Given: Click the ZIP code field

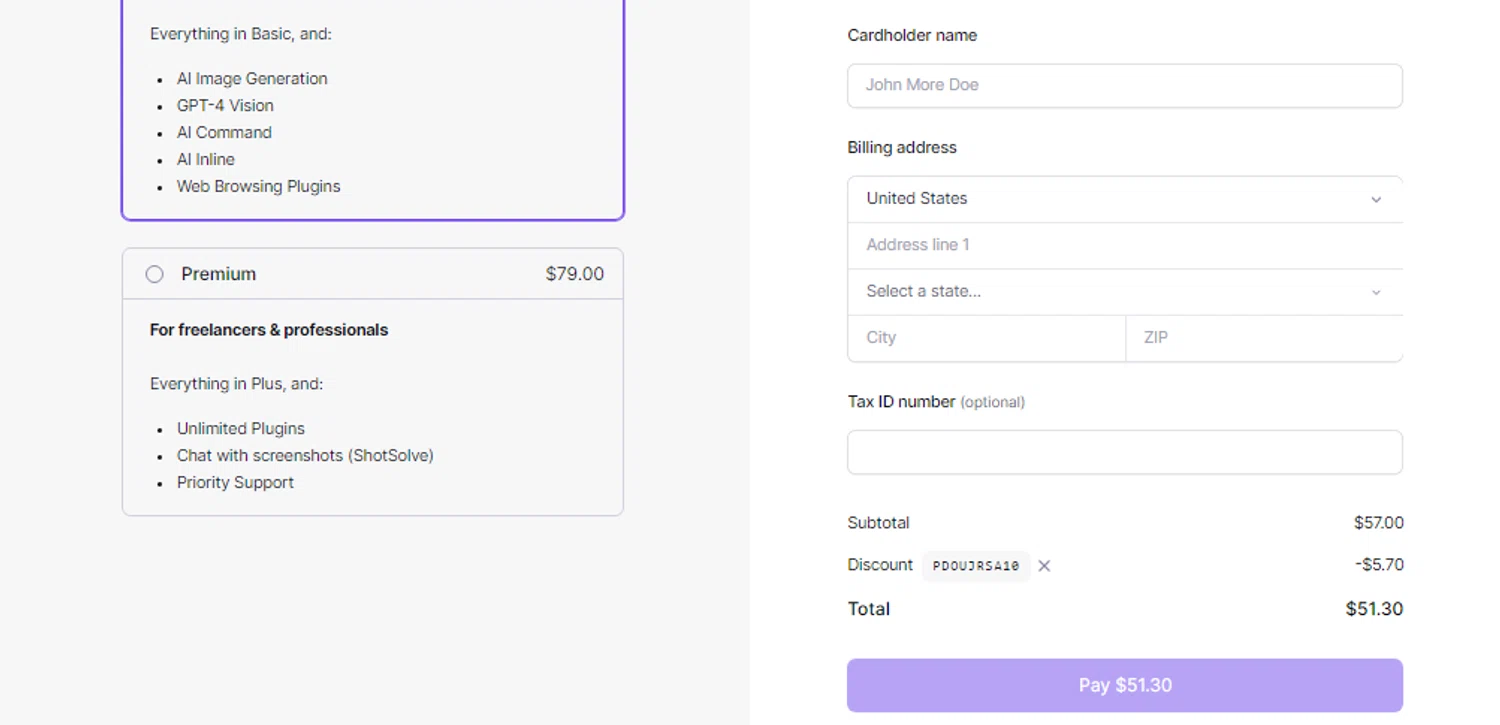Looking at the screenshot, I should click(1265, 338).
